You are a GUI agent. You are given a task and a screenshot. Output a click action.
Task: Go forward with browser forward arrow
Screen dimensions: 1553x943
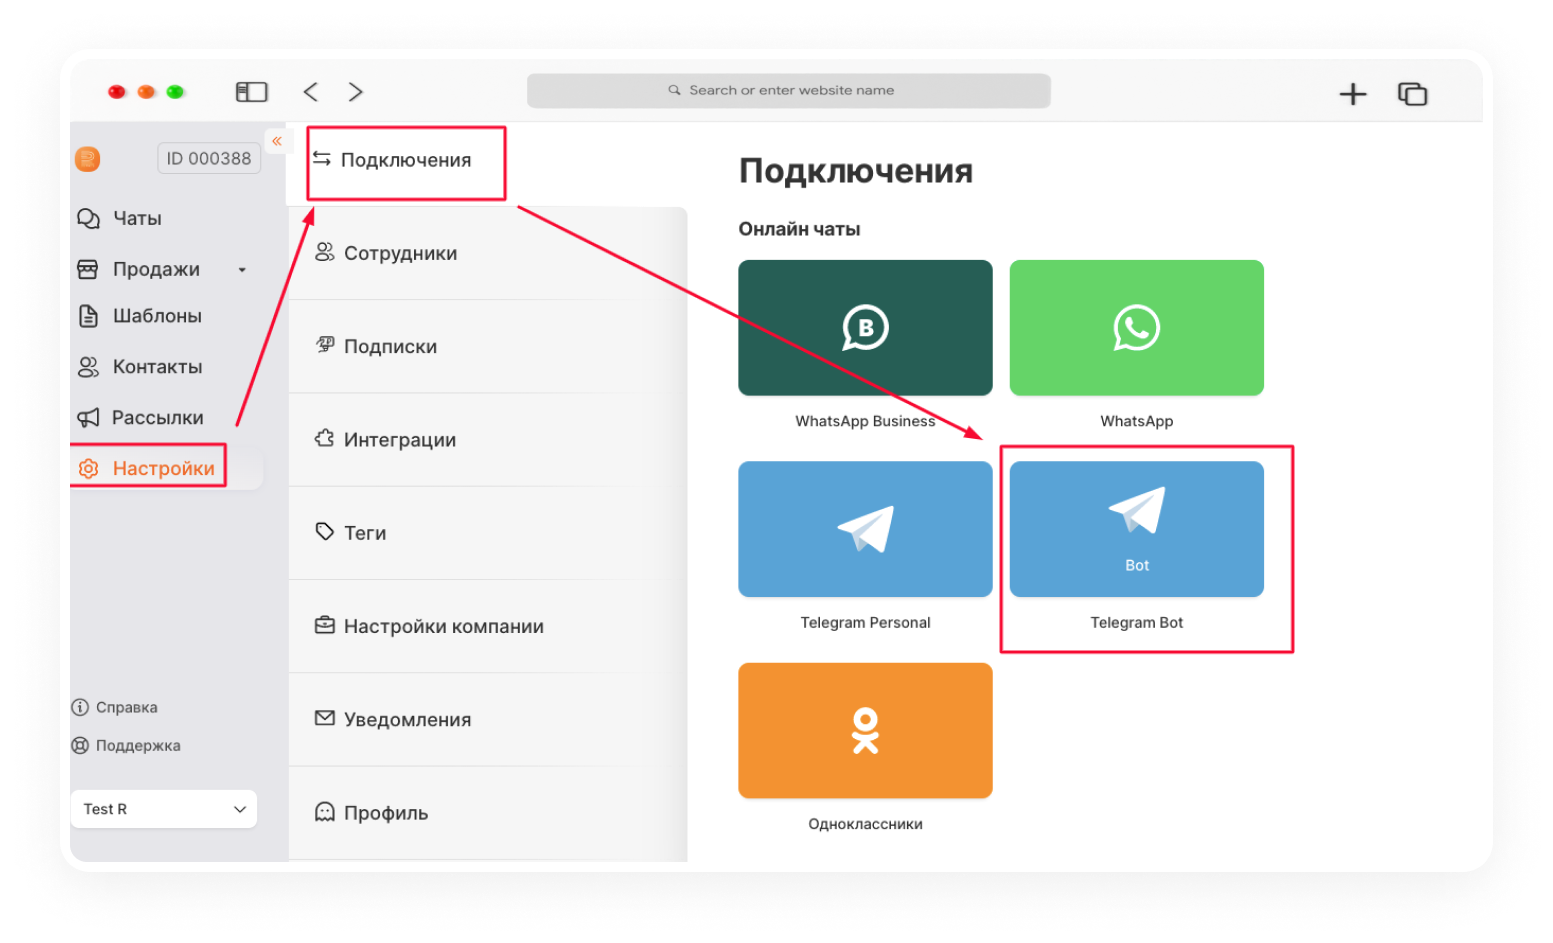355,92
